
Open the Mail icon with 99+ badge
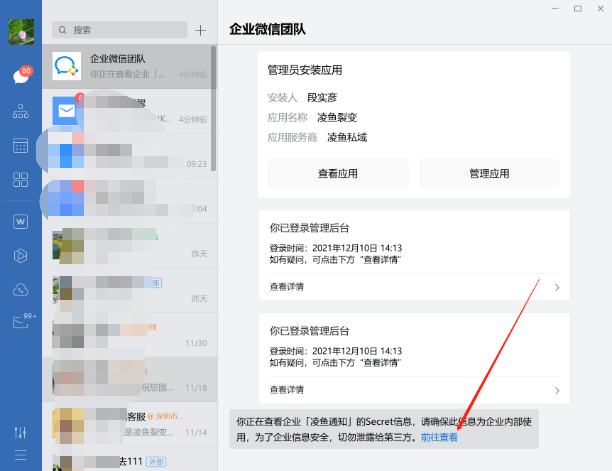pyautogui.click(x=20, y=322)
